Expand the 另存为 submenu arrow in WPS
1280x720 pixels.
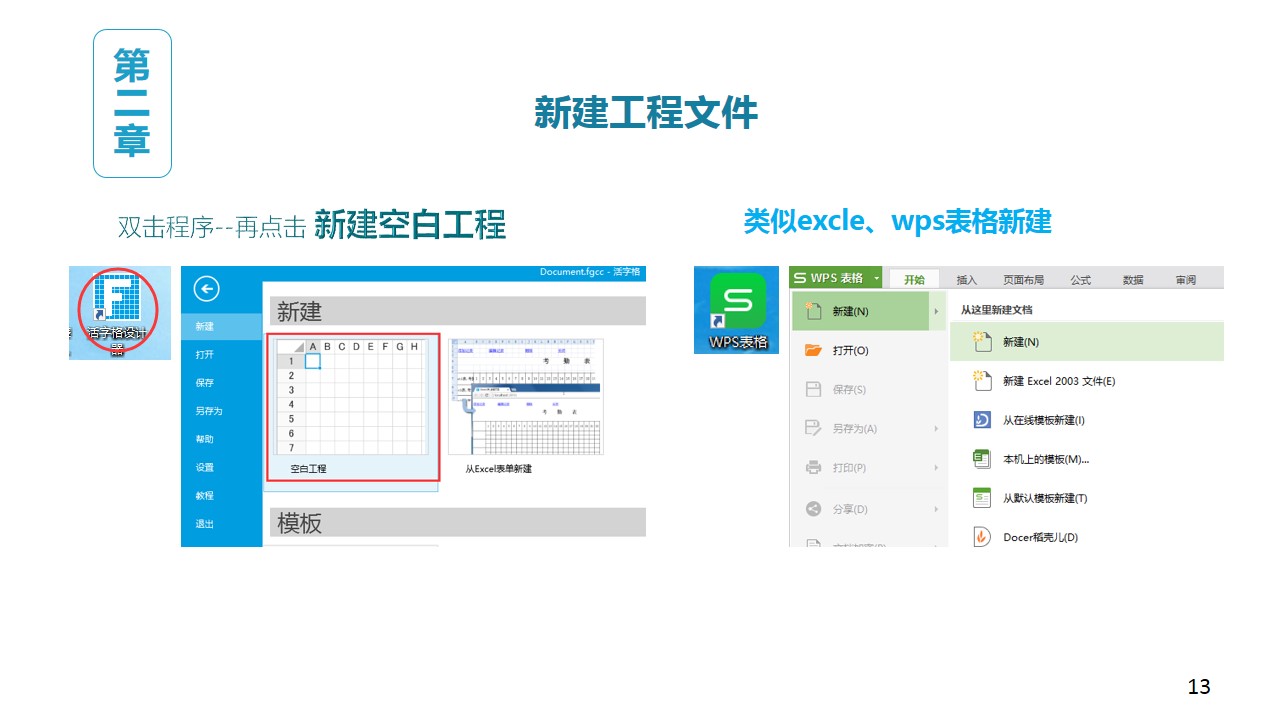tap(936, 429)
